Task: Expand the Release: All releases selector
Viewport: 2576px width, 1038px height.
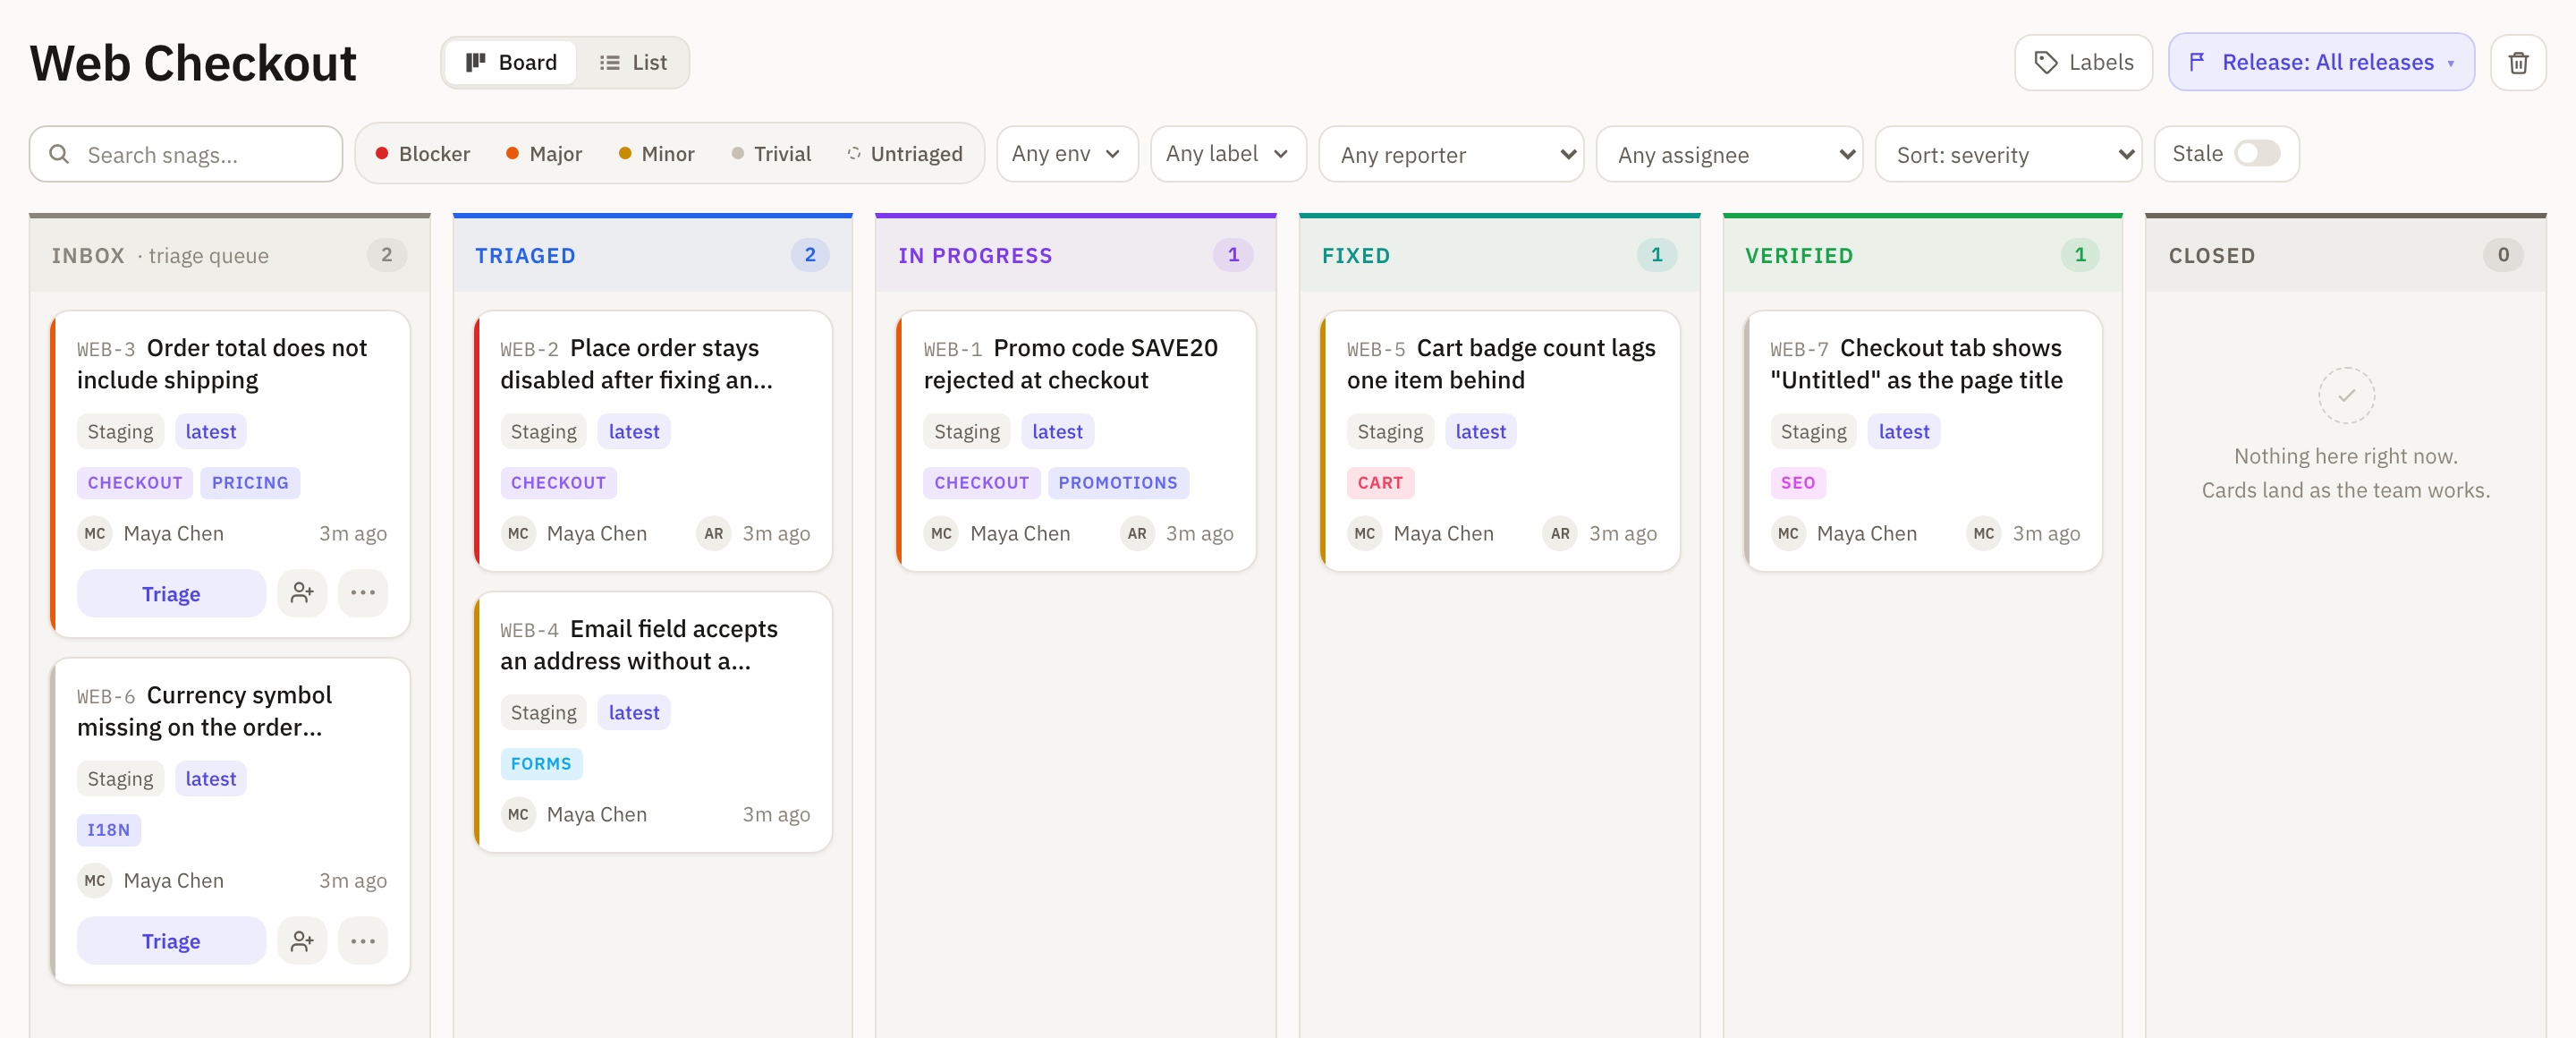Action: 2321,62
